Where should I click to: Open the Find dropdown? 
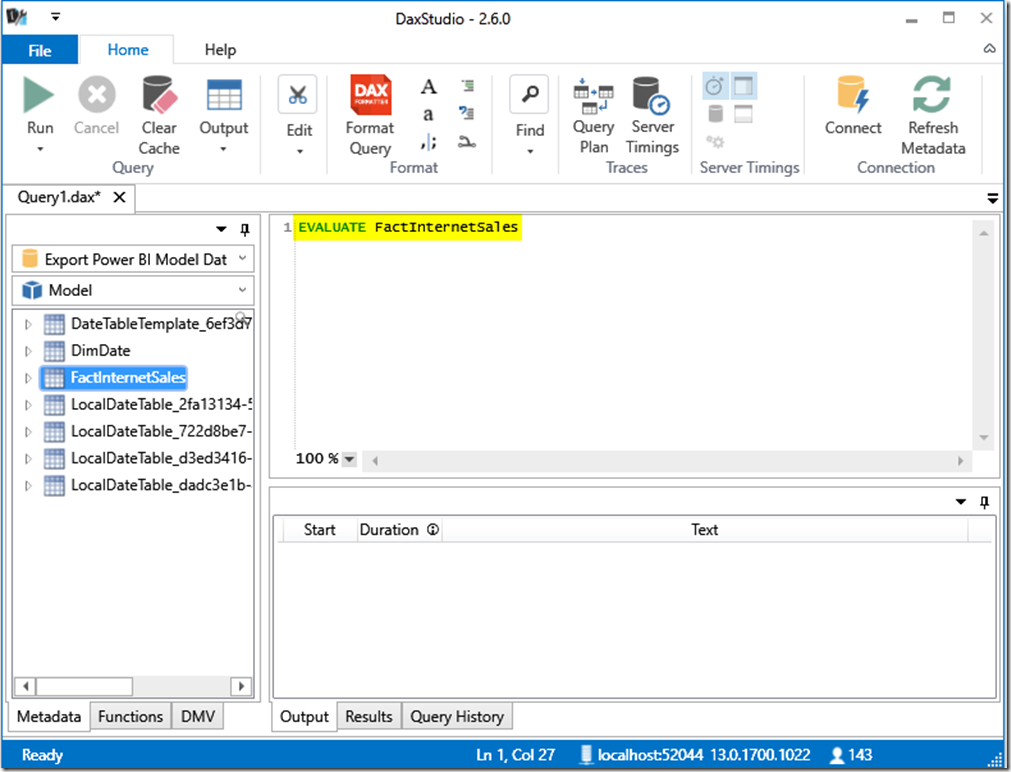pyautogui.click(x=529, y=116)
